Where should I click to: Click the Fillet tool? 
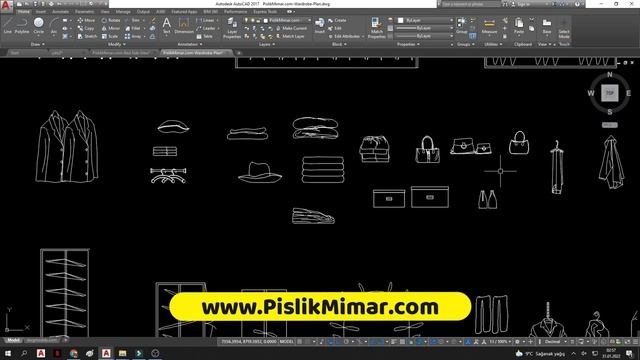pyautogui.click(x=133, y=28)
